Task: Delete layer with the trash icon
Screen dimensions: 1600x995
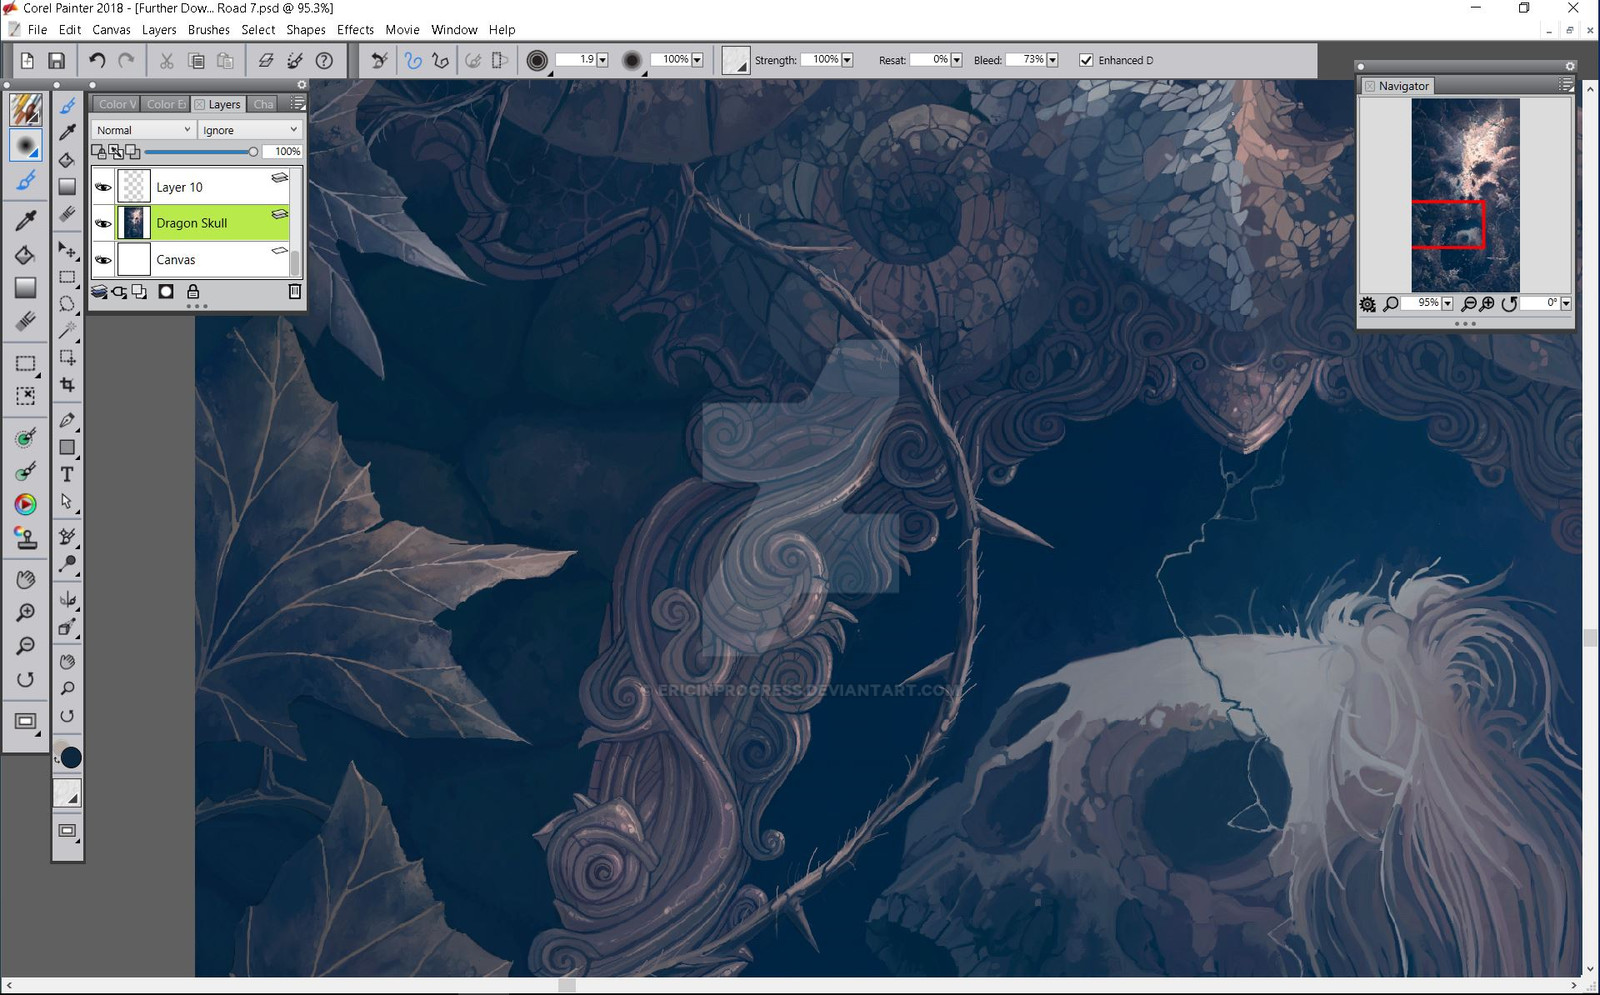Action: pos(294,292)
